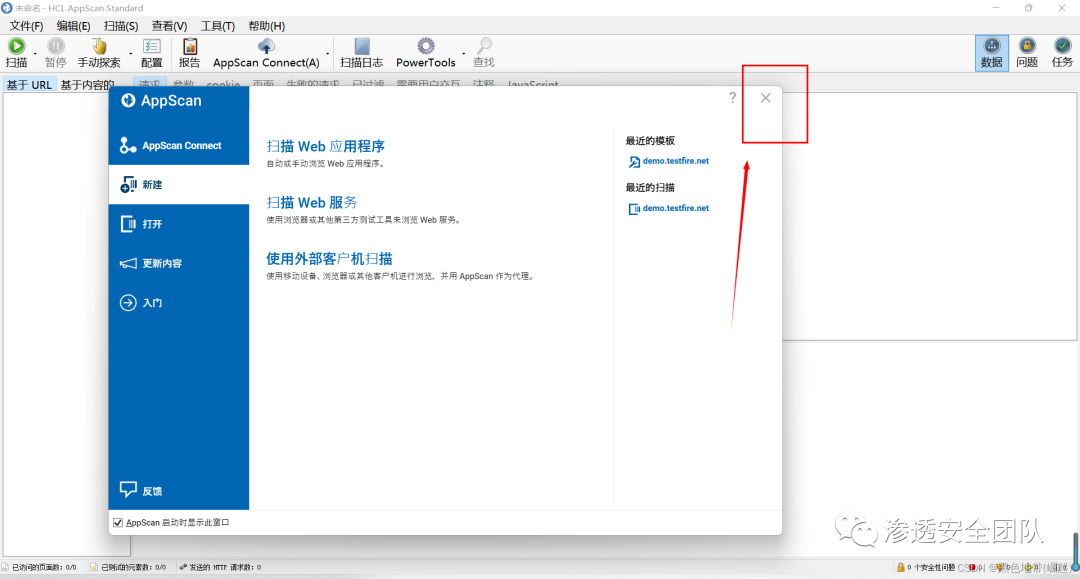Viewport: 1080px width, 579px height.
Task: Click the 查找 search magnifier icon
Action: [484, 46]
